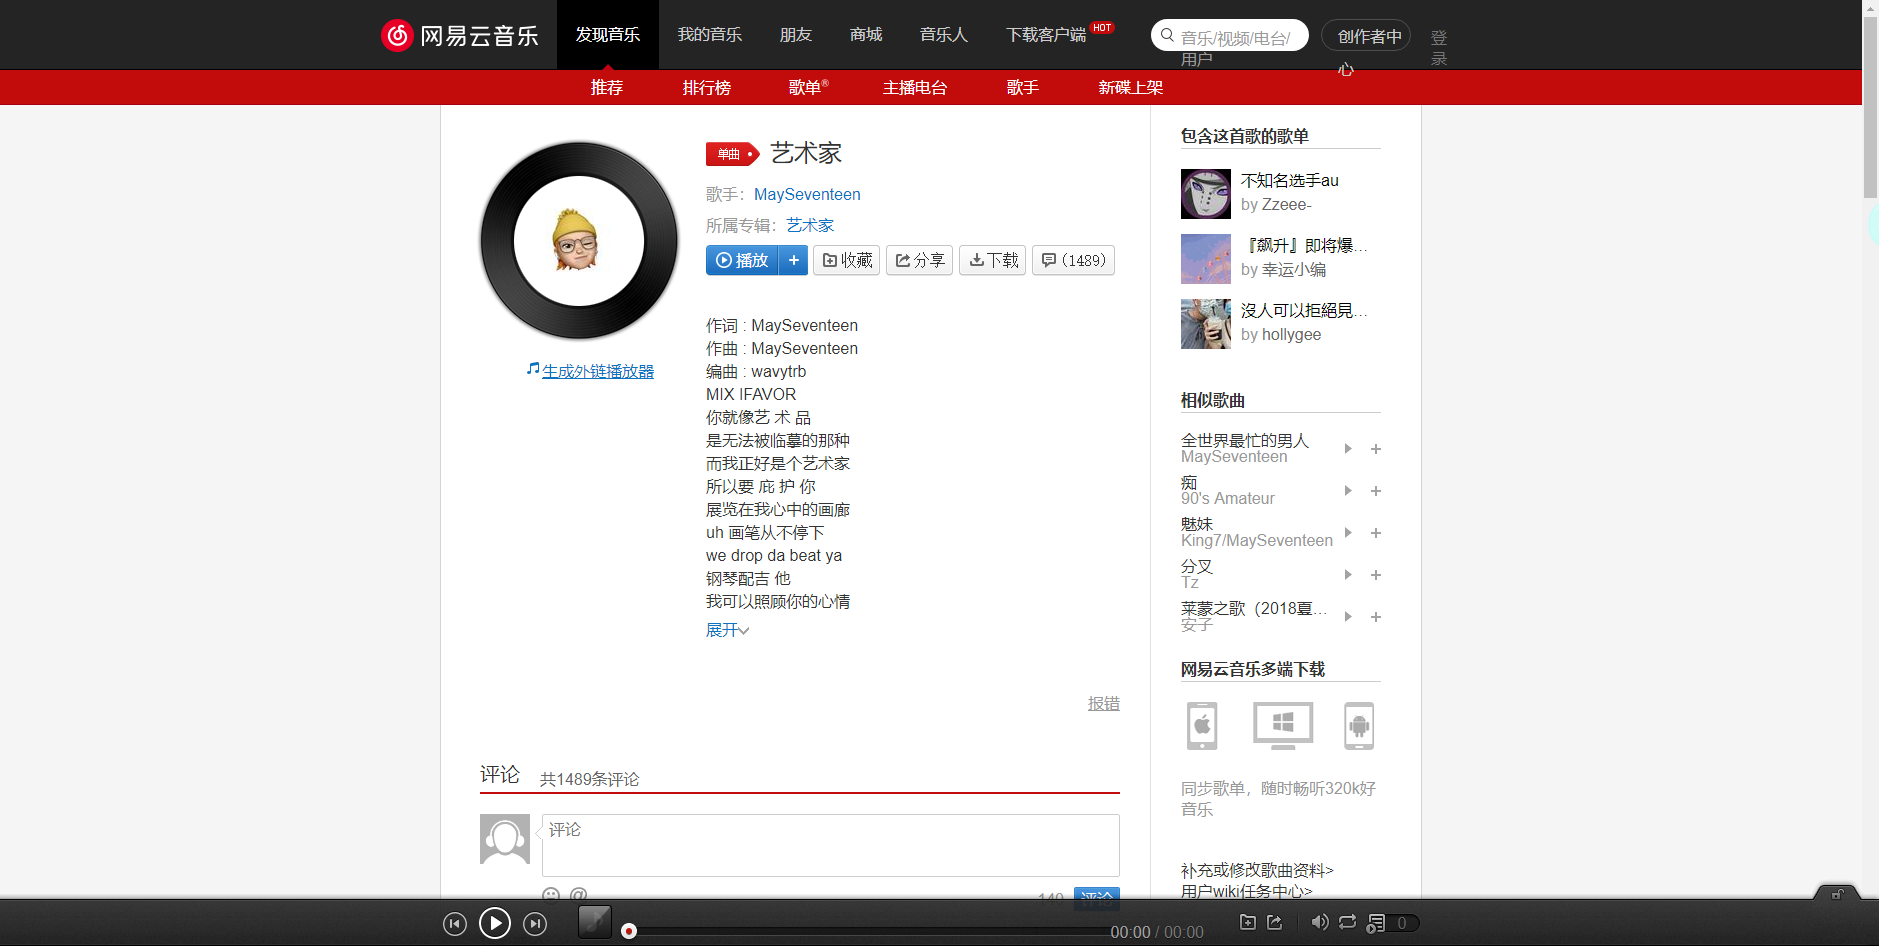Screen dimensions: 1879x946
Task: Open the playlist queue icon
Action: (x=1377, y=923)
